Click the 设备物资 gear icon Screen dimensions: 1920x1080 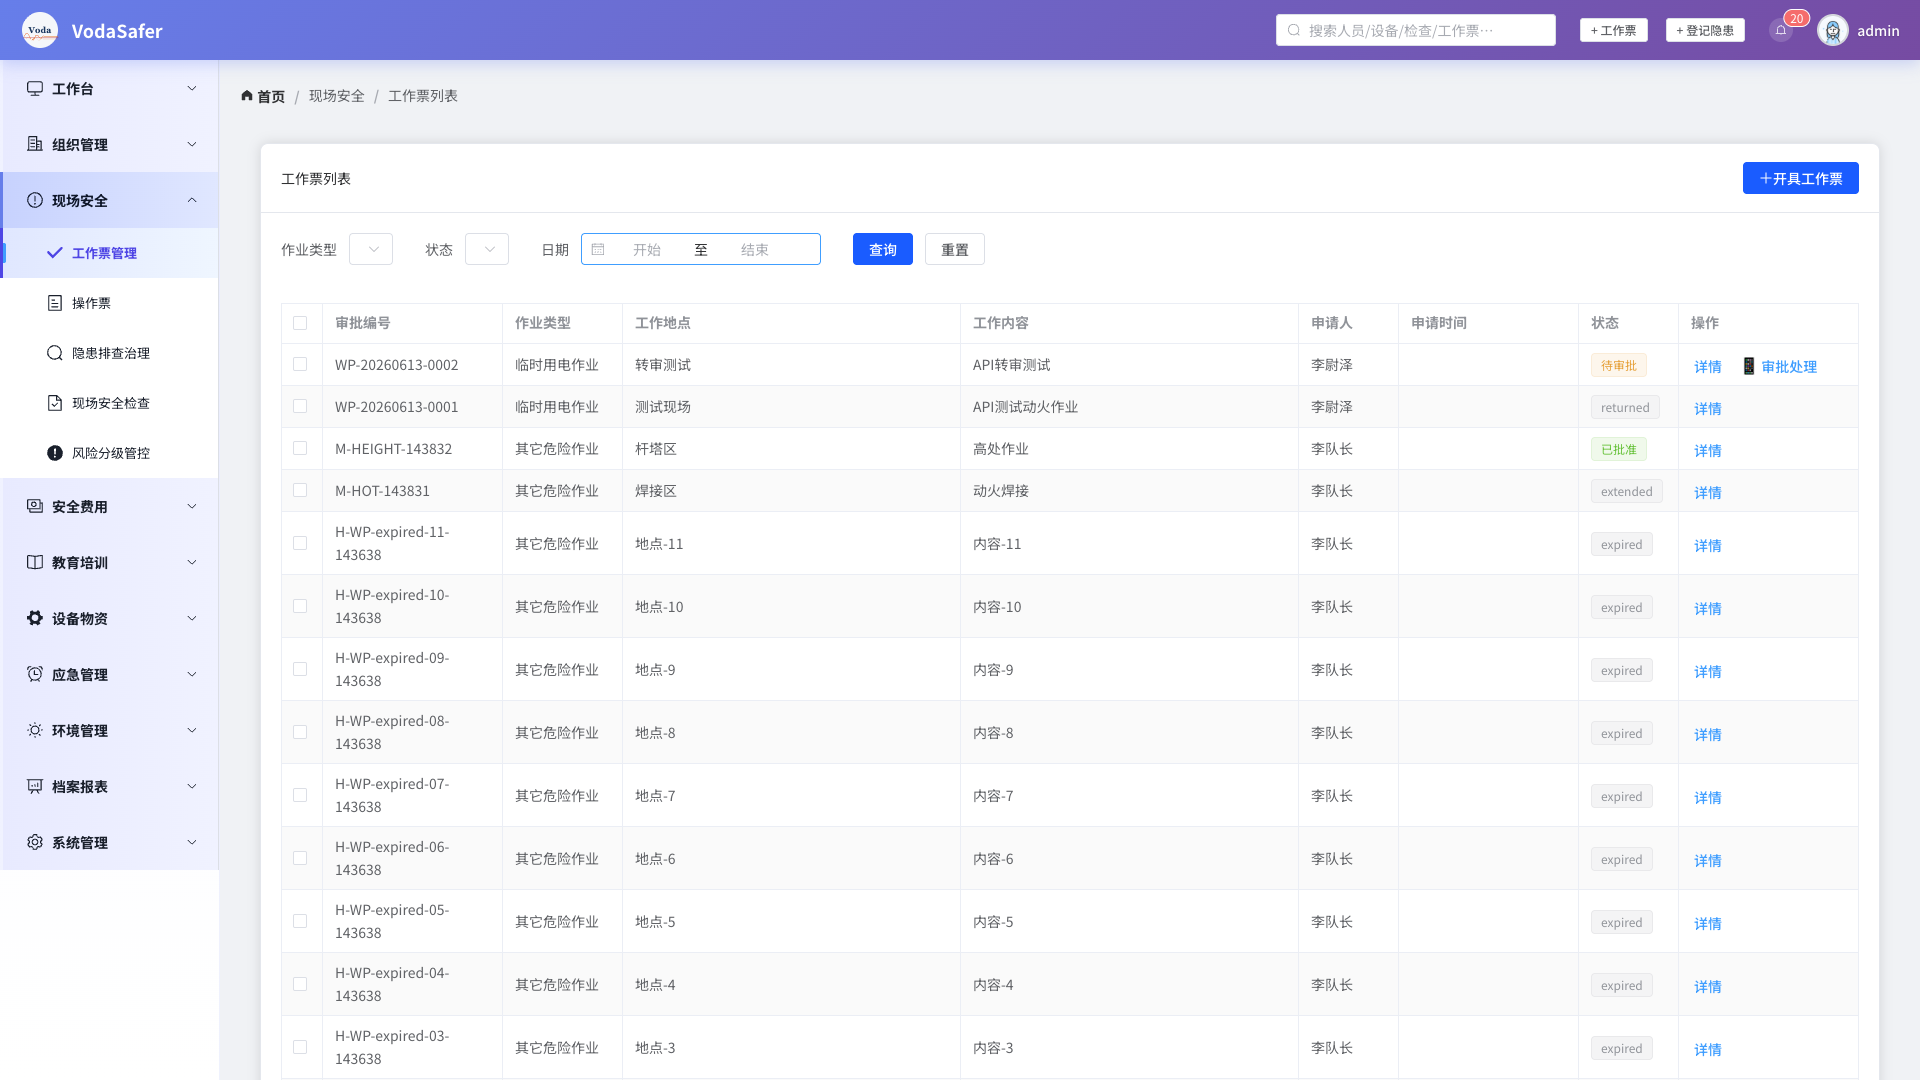35,618
